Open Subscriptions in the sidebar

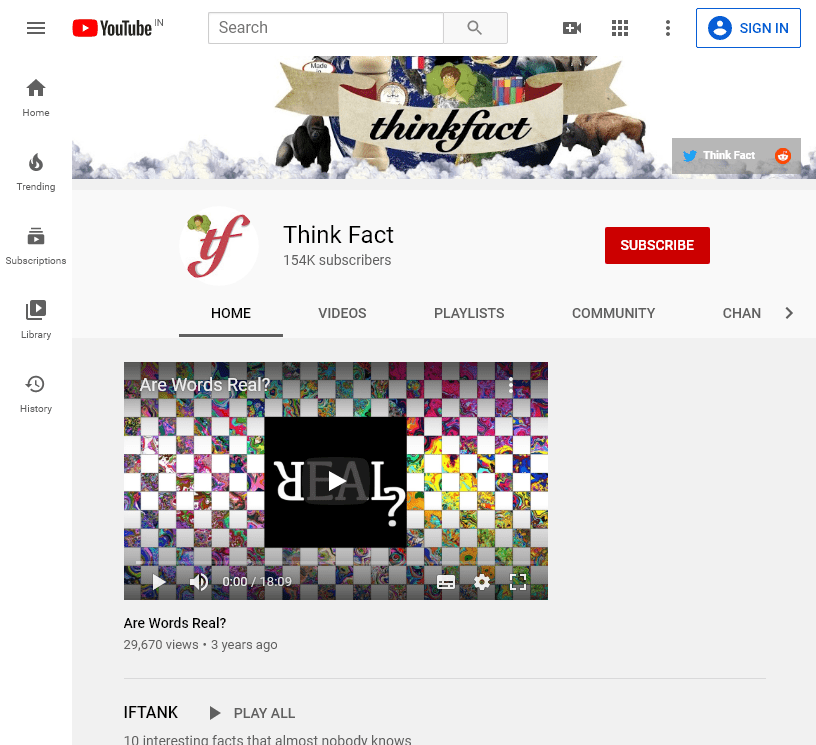click(x=36, y=246)
